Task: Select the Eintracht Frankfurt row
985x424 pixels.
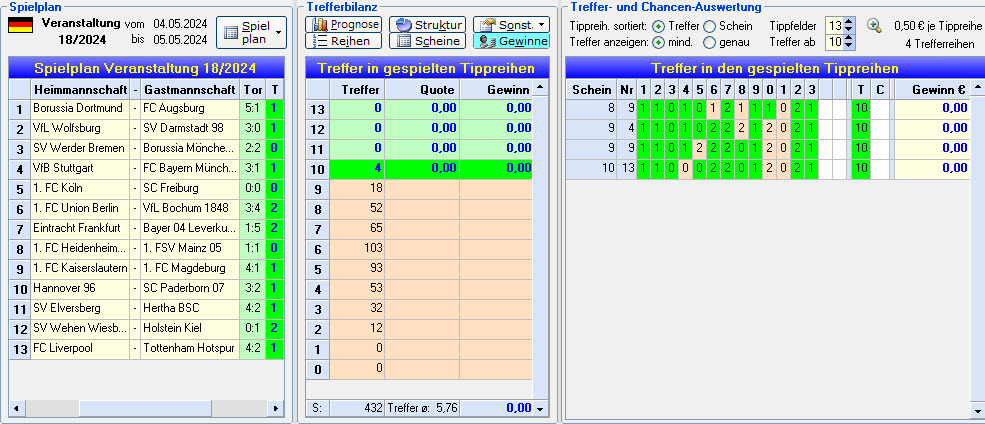Action: point(146,229)
